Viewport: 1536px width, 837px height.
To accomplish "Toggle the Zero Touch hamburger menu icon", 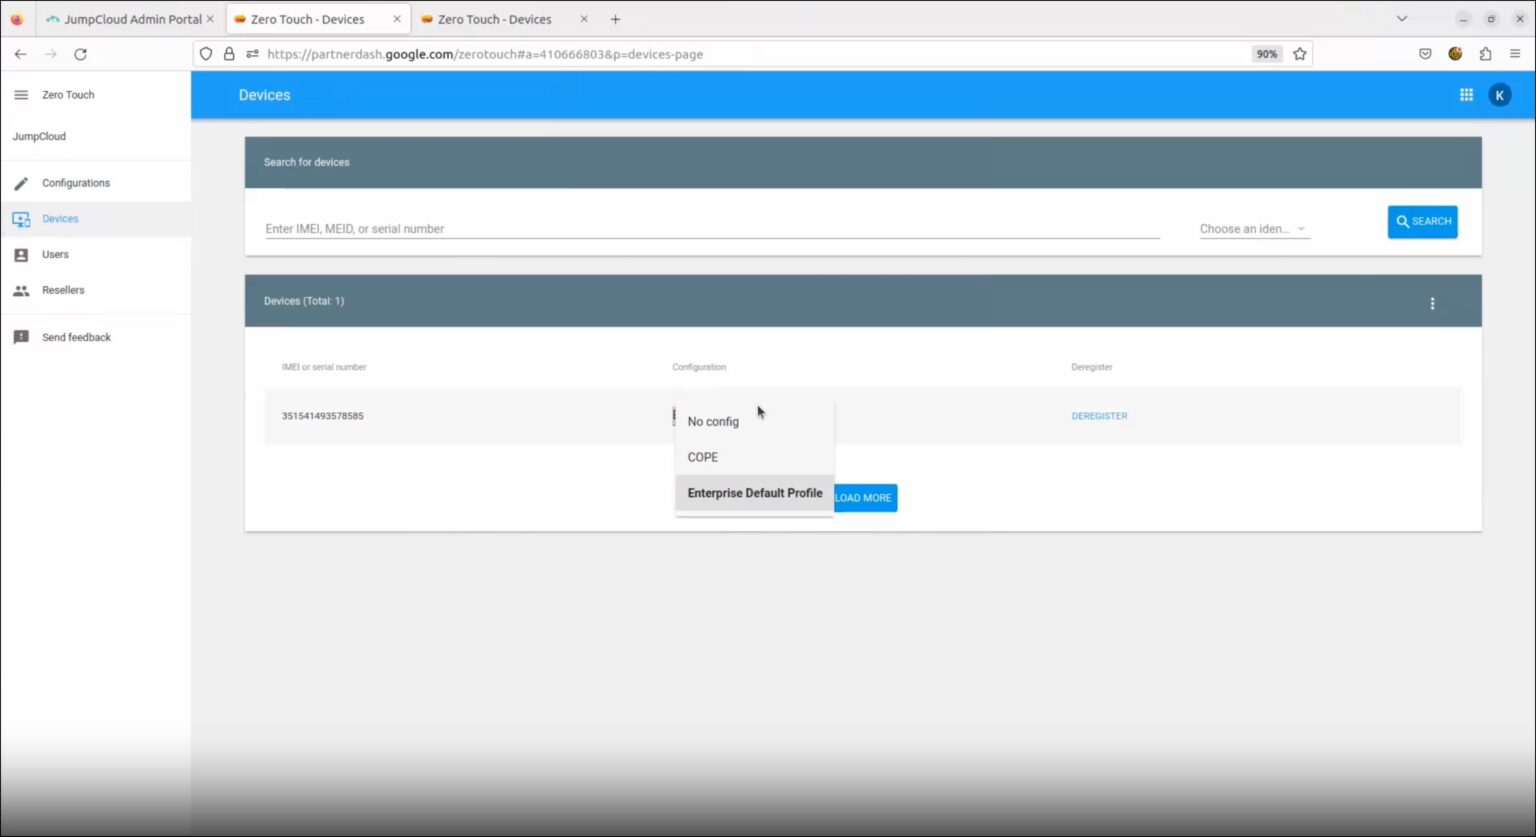I will (20, 94).
